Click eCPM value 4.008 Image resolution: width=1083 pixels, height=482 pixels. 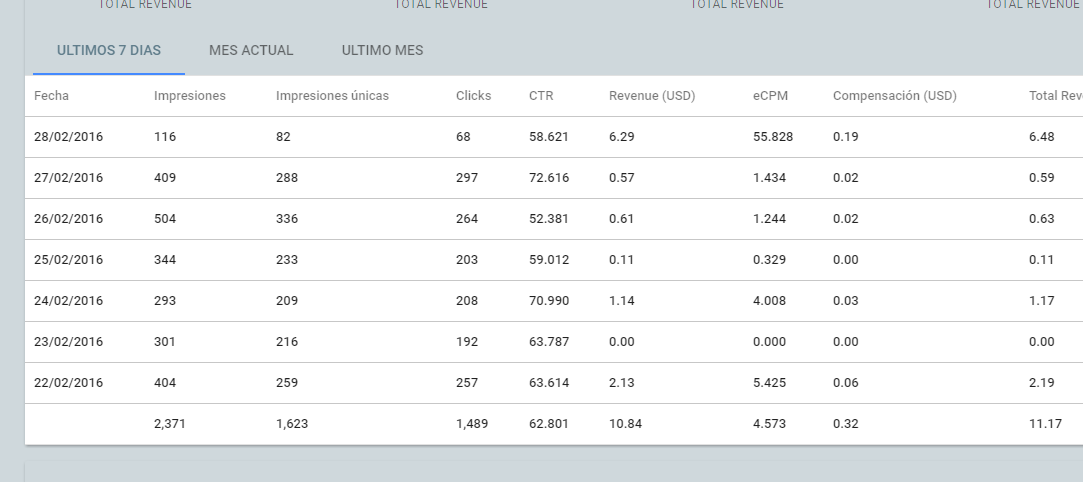[769, 300]
